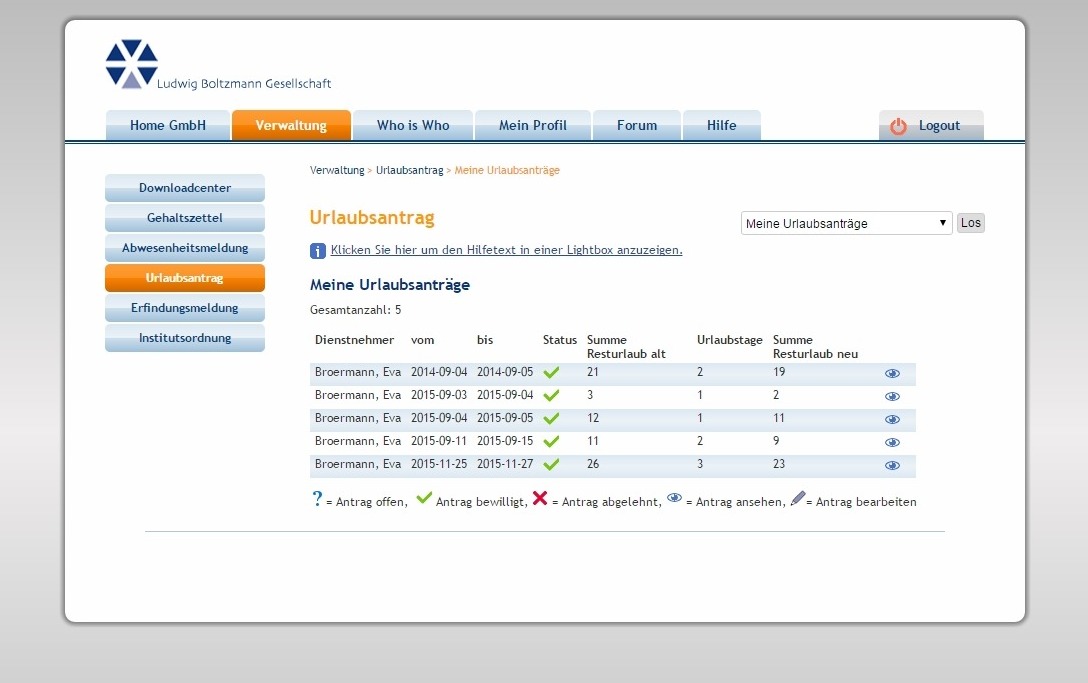The width and height of the screenshot is (1088, 683).
Task: Click the Ludwig Boltzmann Gesellschaft logo
Action: click(132, 64)
